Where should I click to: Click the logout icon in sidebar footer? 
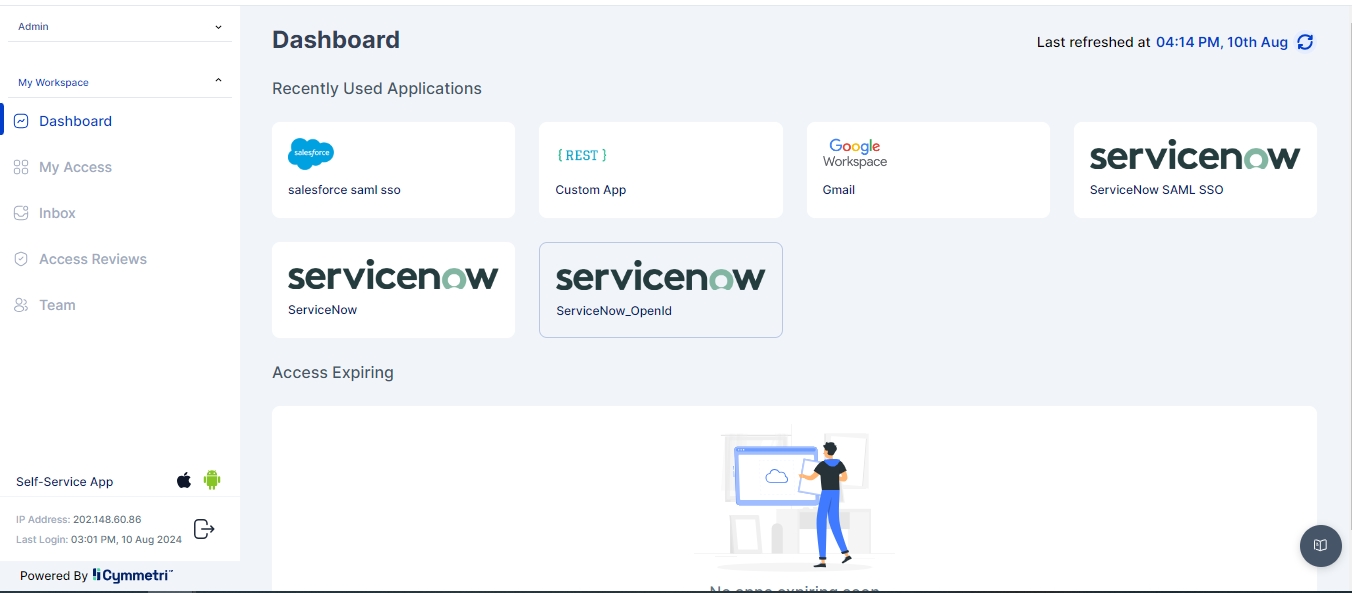(x=204, y=529)
